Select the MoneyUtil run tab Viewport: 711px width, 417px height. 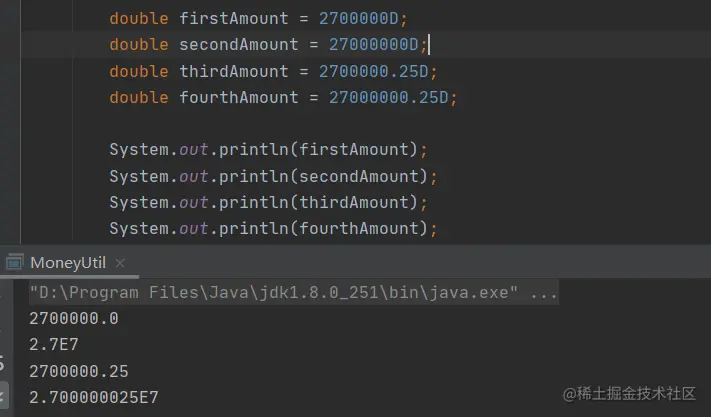(68, 263)
